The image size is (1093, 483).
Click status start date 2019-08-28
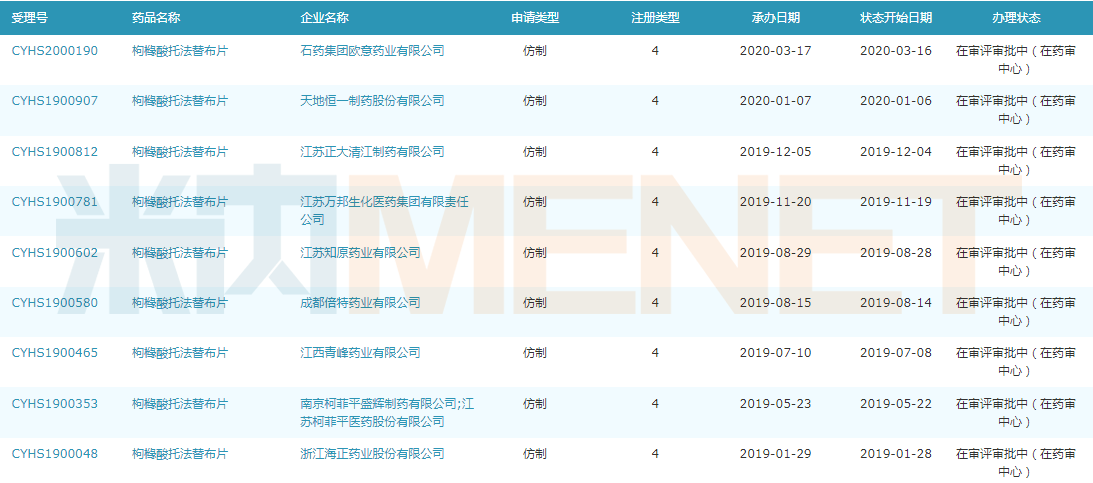click(896, 252)
